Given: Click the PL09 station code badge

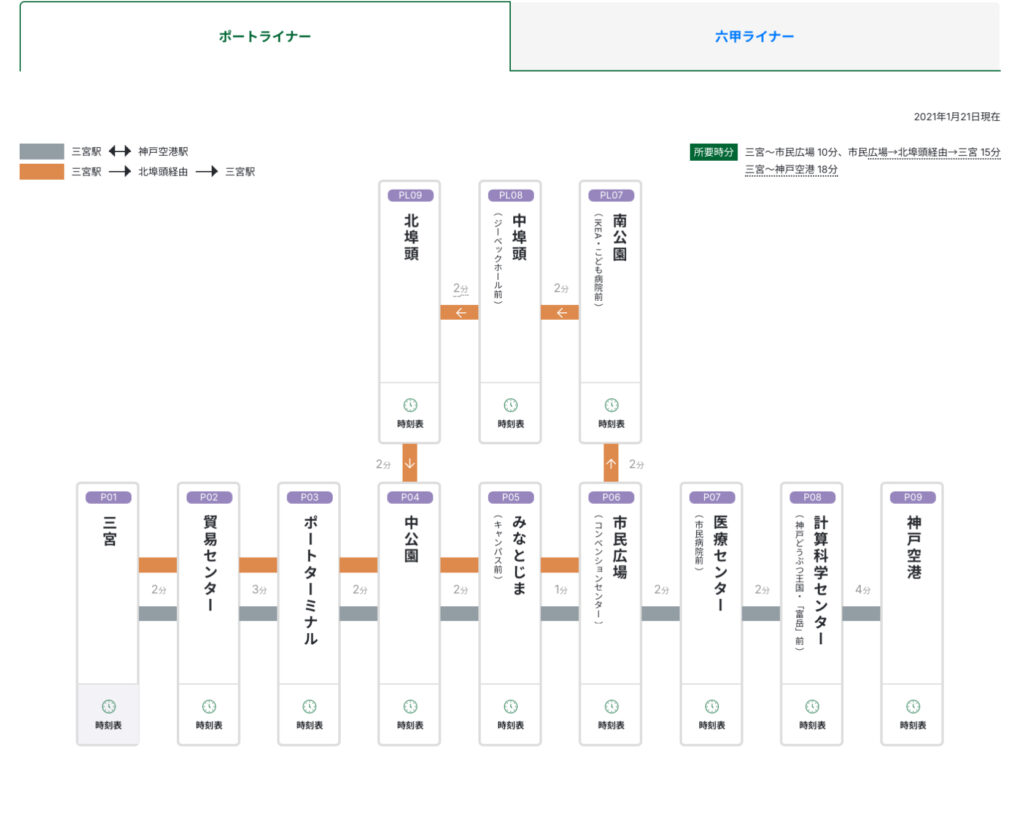Looking at the screenshot, I should tap(410, 195).
